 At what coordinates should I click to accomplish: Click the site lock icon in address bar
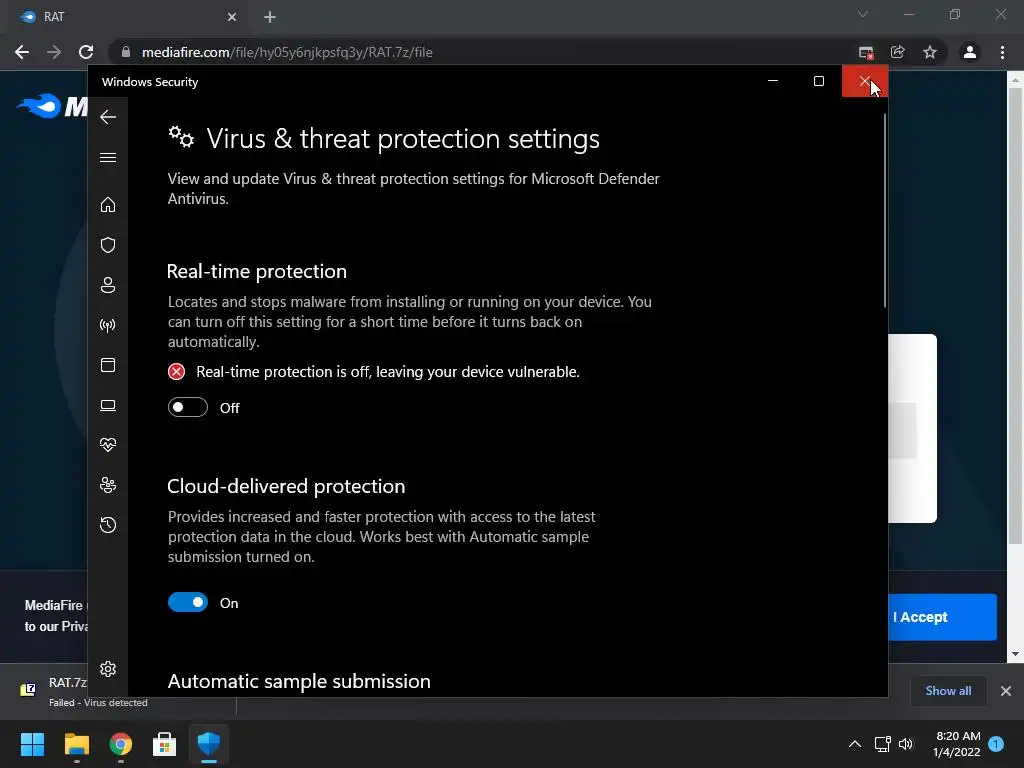coord(126,52)
